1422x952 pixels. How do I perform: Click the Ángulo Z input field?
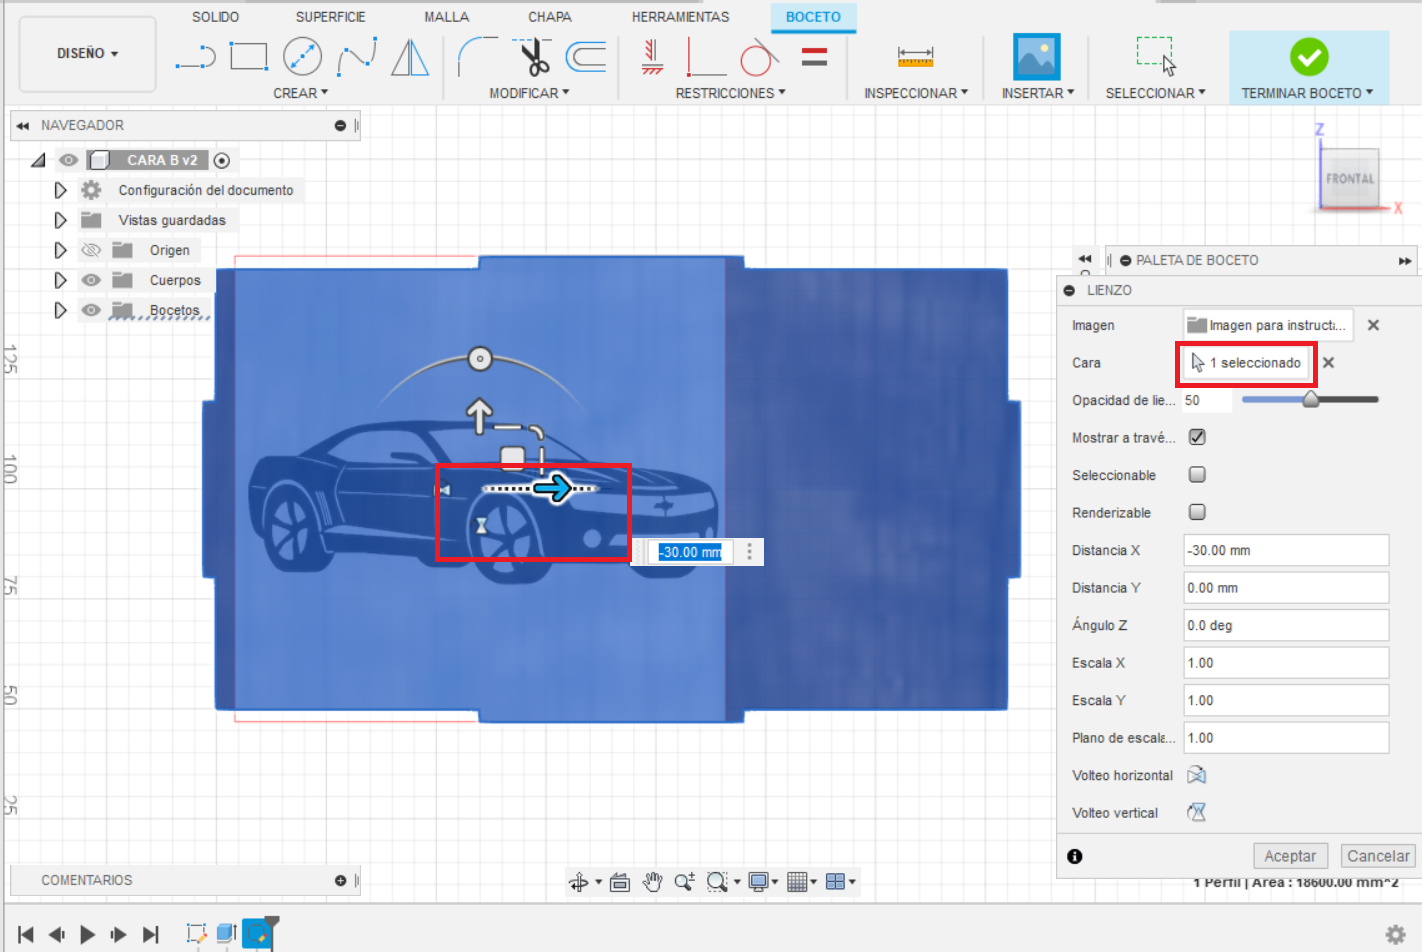click(1286, 625)
